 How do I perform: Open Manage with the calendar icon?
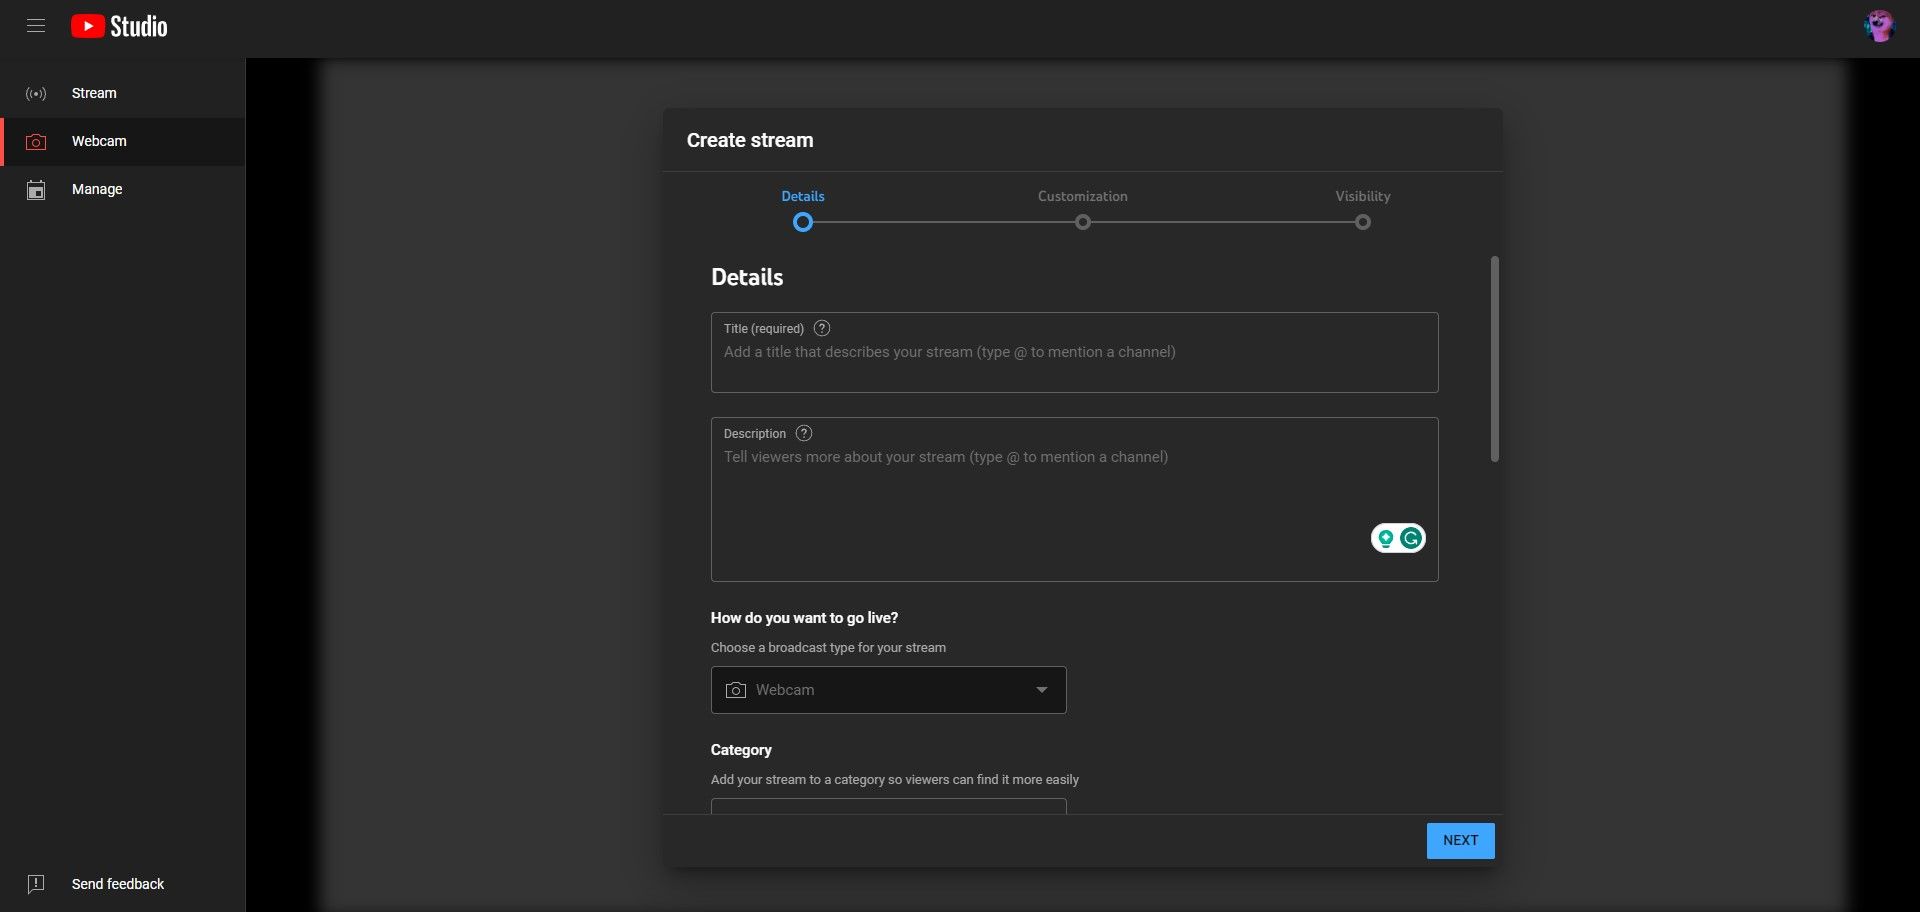point(36,189)
